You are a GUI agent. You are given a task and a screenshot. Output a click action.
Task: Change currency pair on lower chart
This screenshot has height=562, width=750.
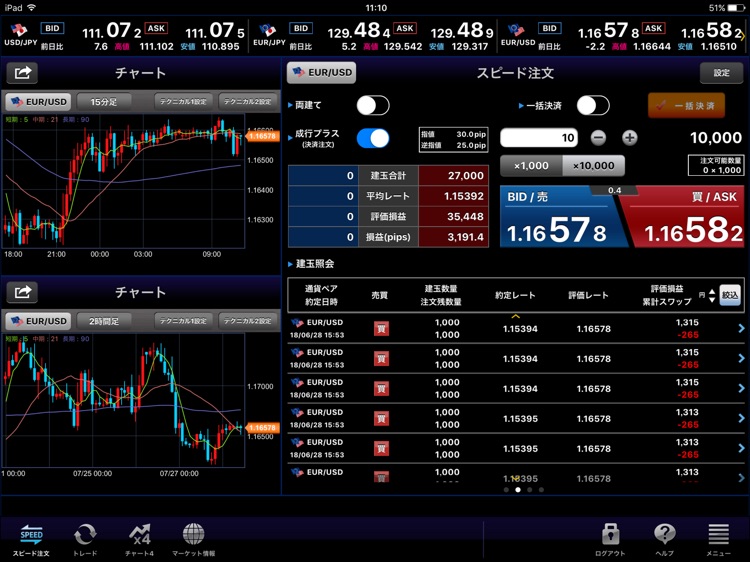click(x=38, y=321)
